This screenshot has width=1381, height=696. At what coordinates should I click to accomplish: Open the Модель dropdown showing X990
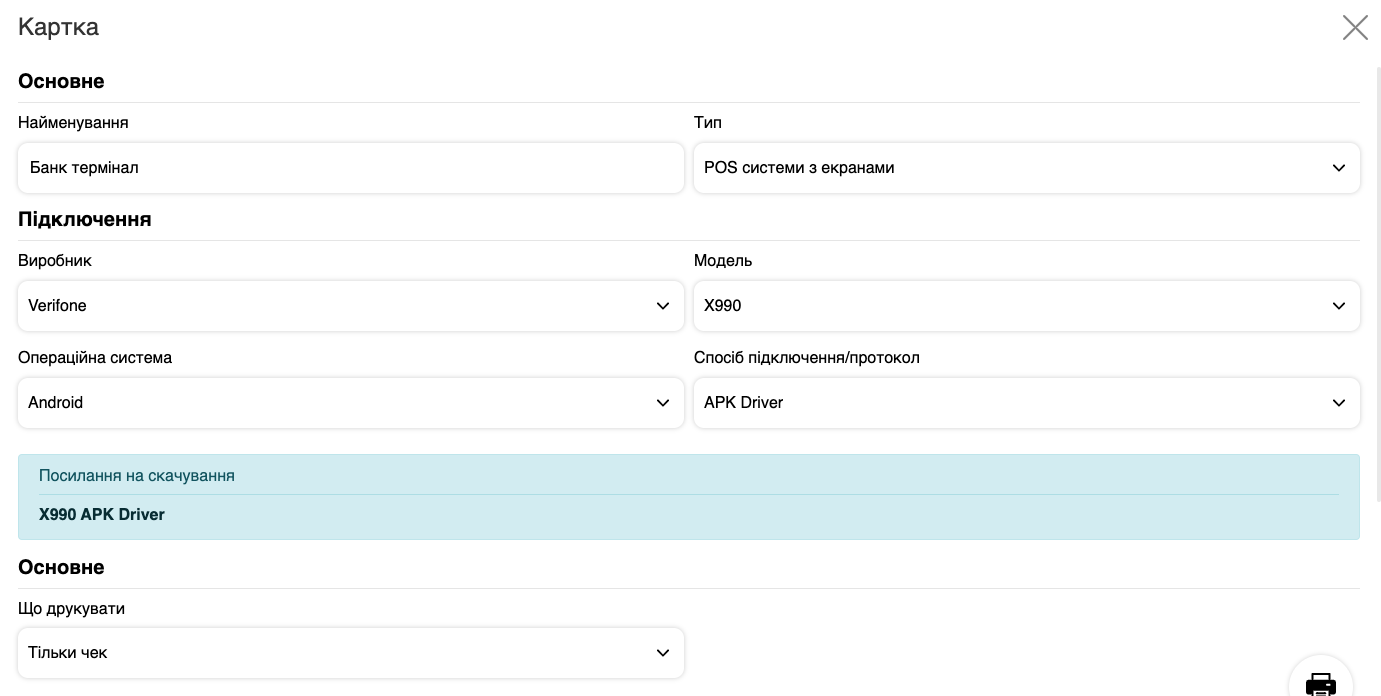point(1000,306)
